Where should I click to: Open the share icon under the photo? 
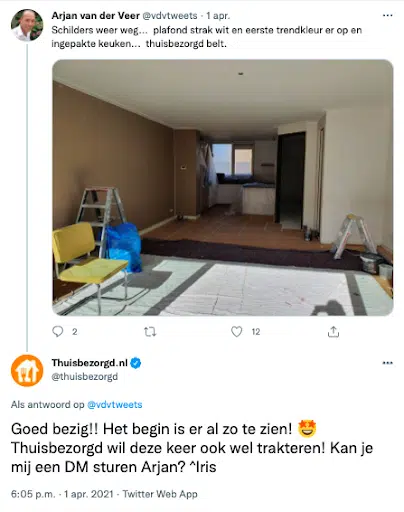333,332
